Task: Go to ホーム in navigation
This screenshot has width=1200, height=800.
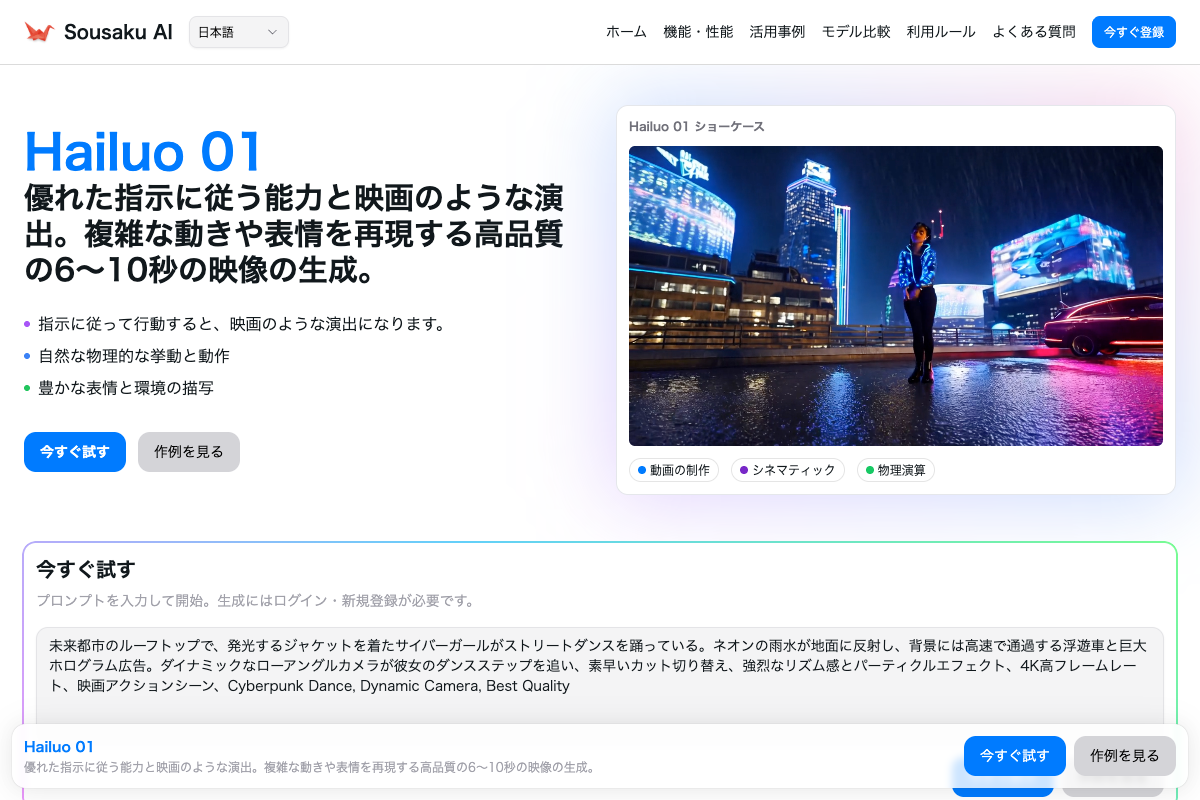Action: pyautogui.click(x=626, y=32)
